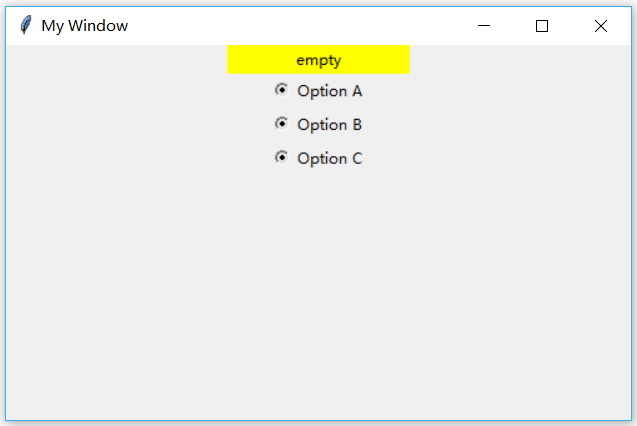This screenshot has width=637, height=426.
Task: Click the "Option A" text label
Action: [329, 91]
